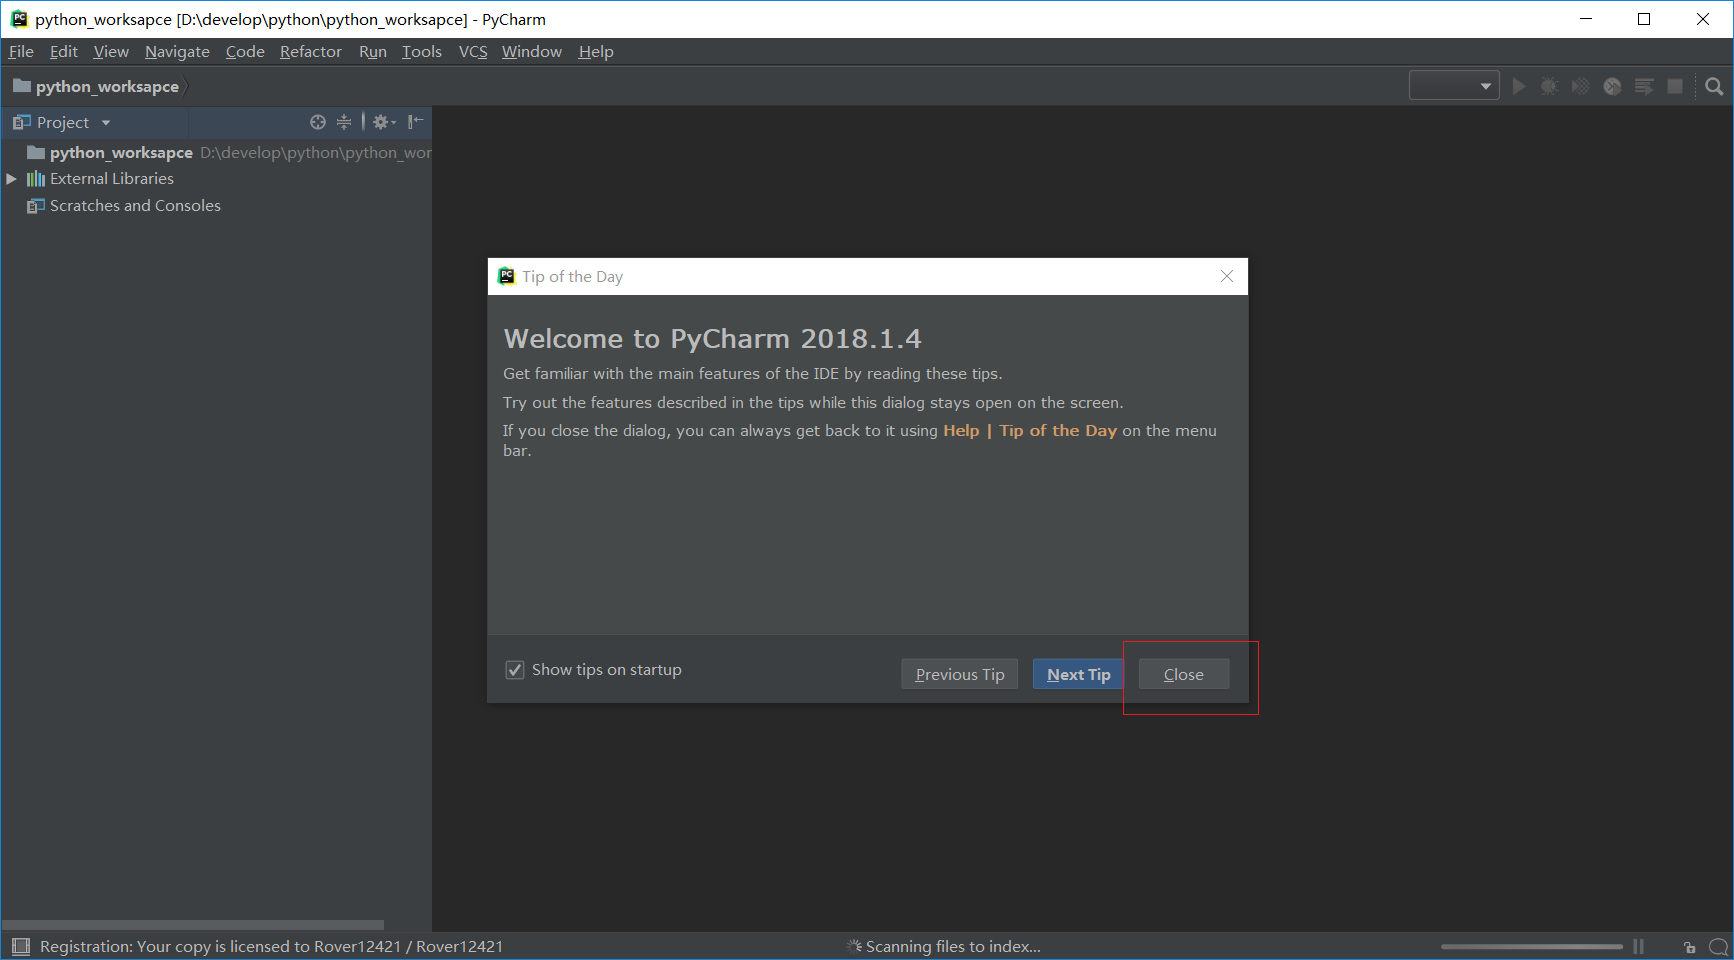Open feedback balloon in status bar corner
Viewport: 1734px width, 960px height.
[x=1716, y=946]
